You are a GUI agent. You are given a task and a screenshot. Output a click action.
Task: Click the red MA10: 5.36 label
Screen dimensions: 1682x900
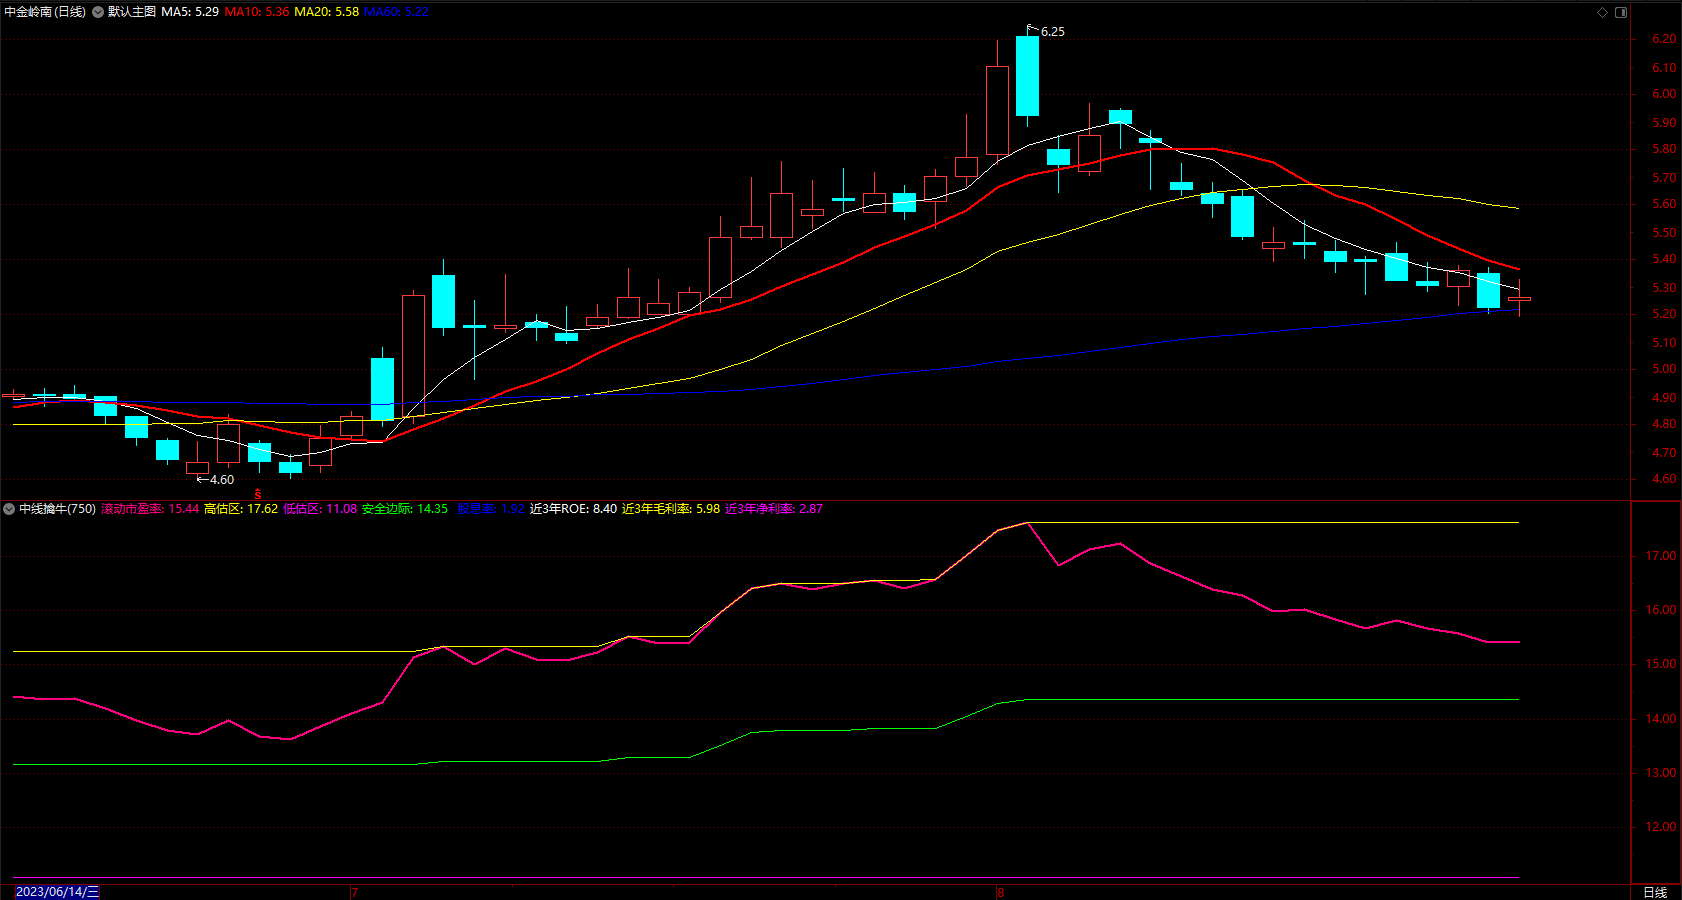[257, 12]
